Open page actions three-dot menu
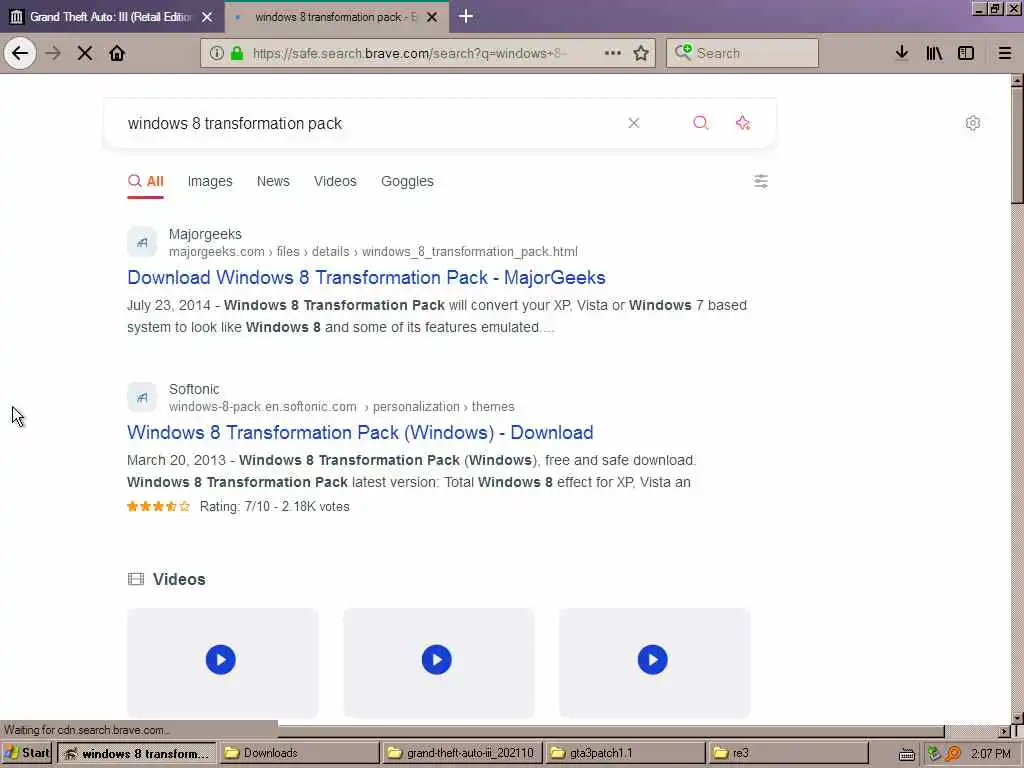Image resolution: width=1024 pixels, height=768 pixels. tap(613, 53)
